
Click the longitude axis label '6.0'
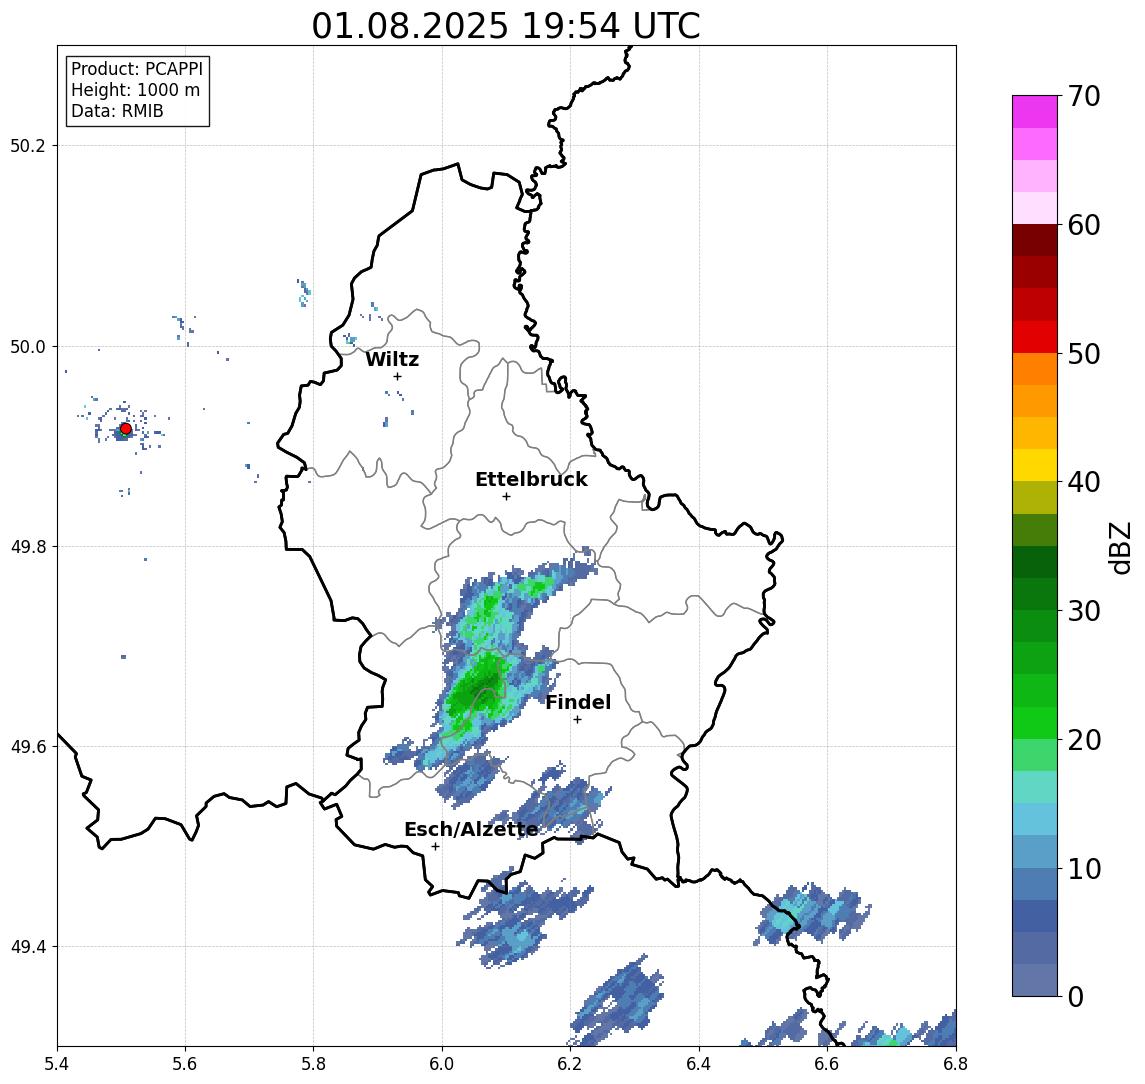pyautogui.click(x=442, y=1064)
